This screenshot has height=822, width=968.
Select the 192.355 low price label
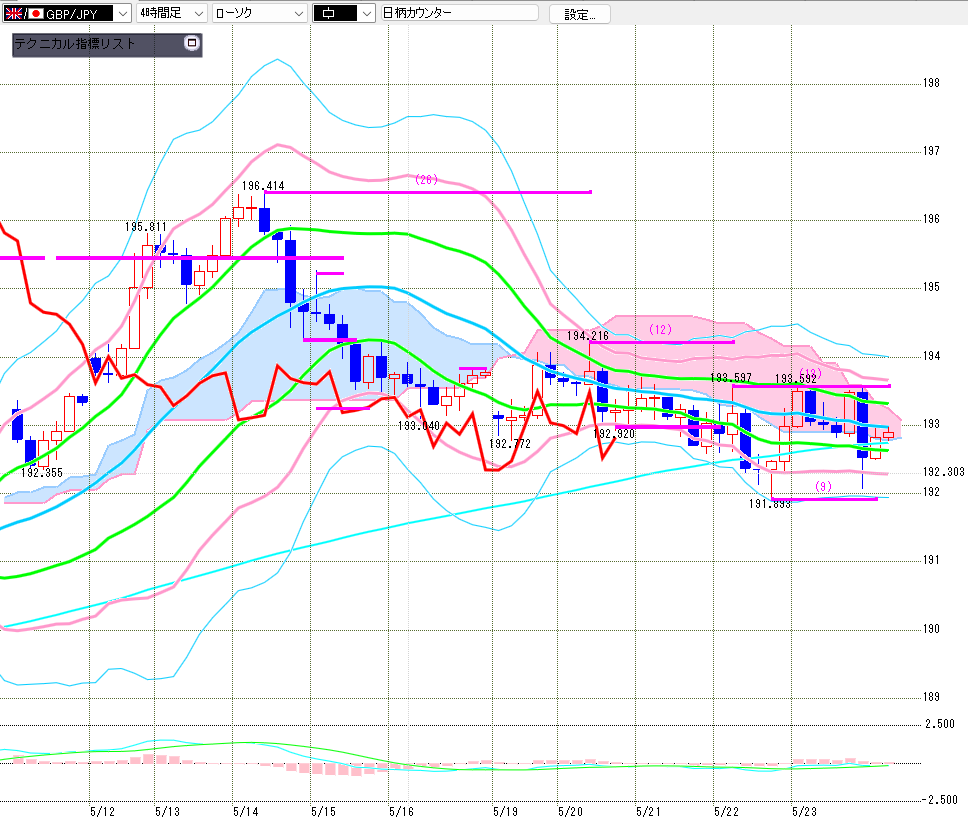pos(42,473)
